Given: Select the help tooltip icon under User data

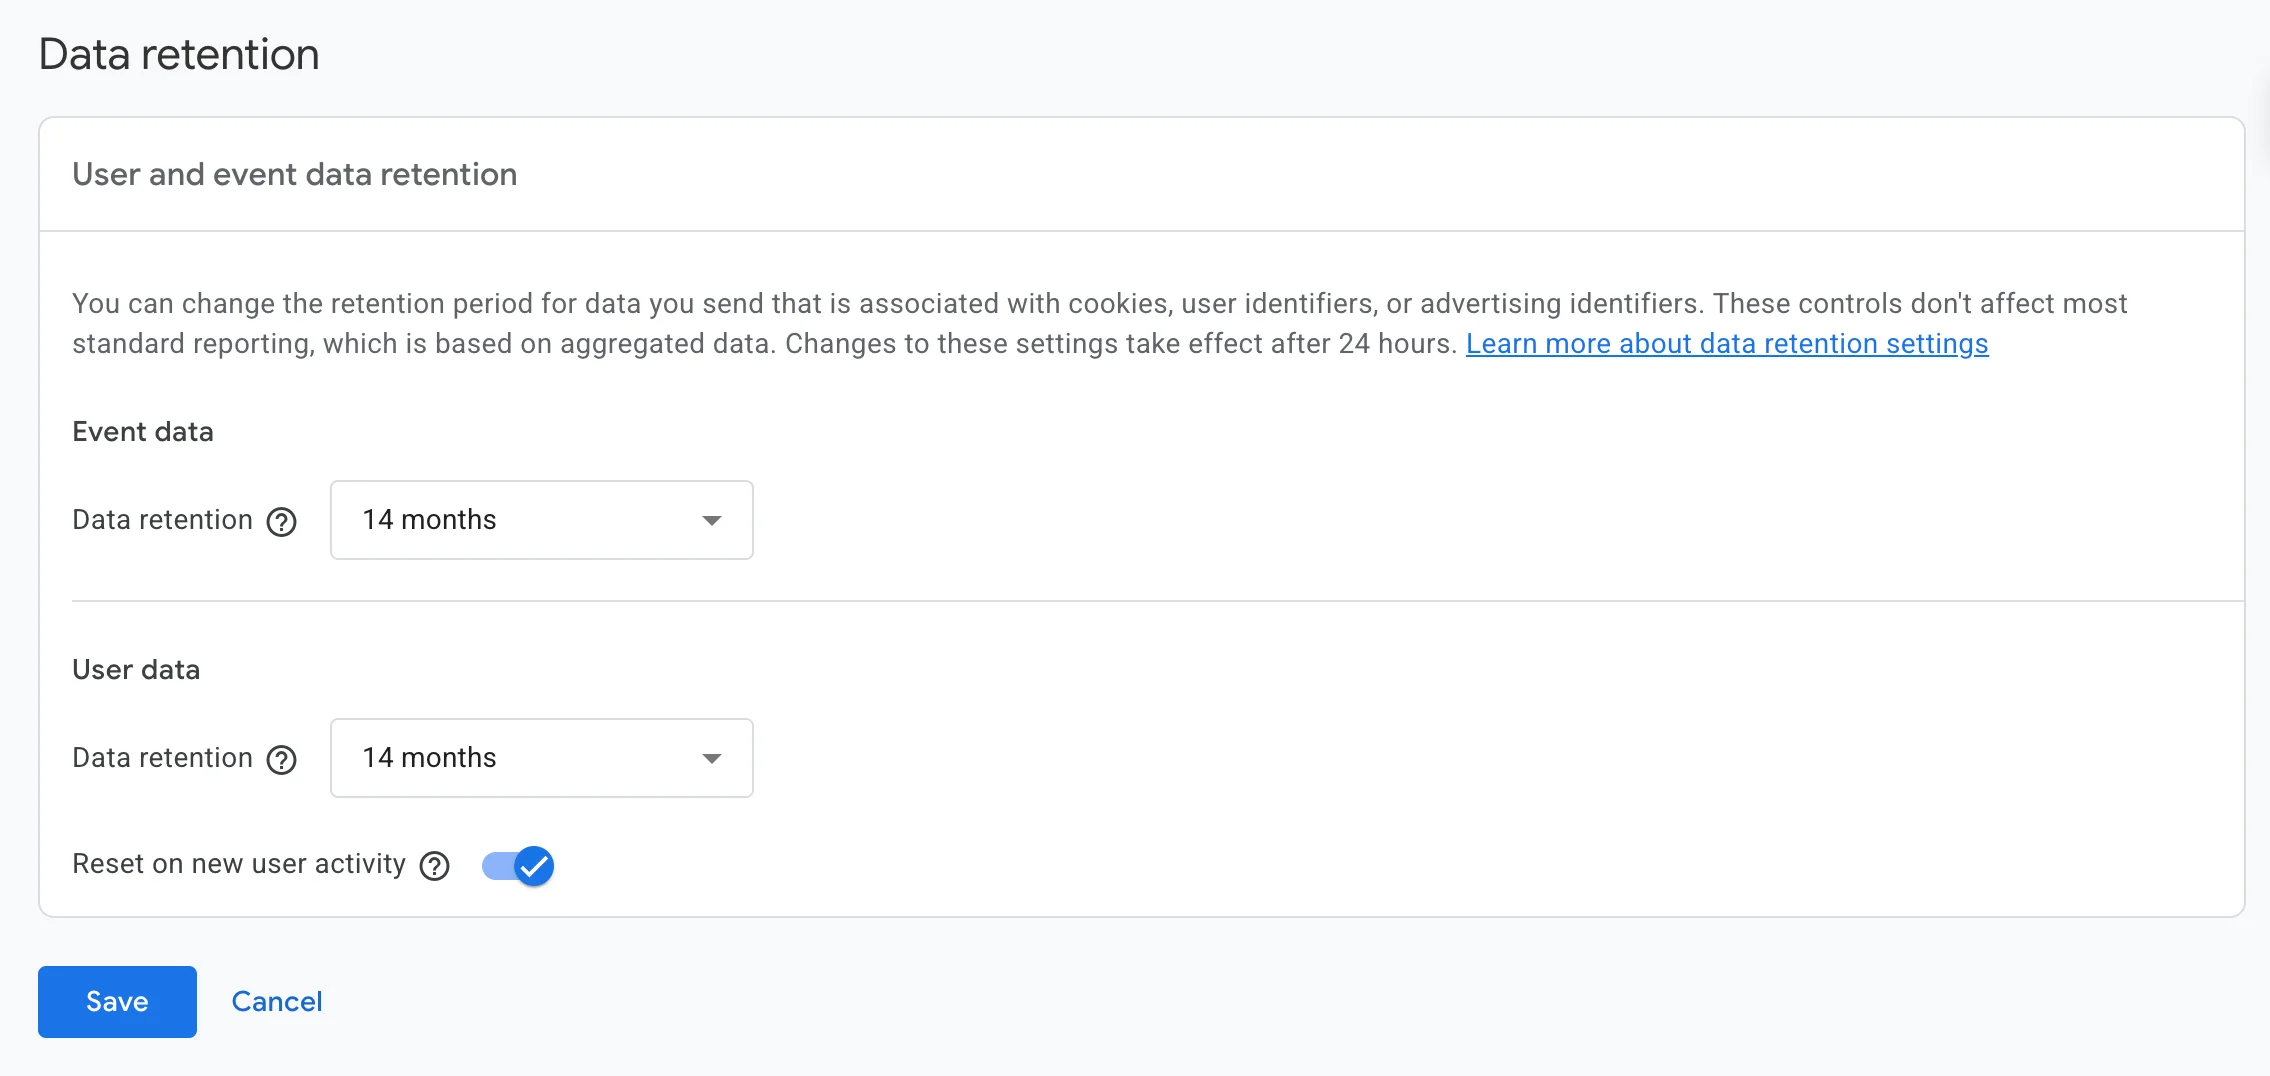Looking at the screenshot, I should coord(281,760).
